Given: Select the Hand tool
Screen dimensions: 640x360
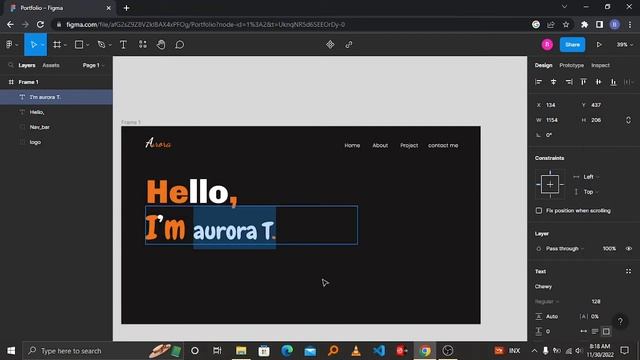Looking at the screenshot, I should click(161, 44).
